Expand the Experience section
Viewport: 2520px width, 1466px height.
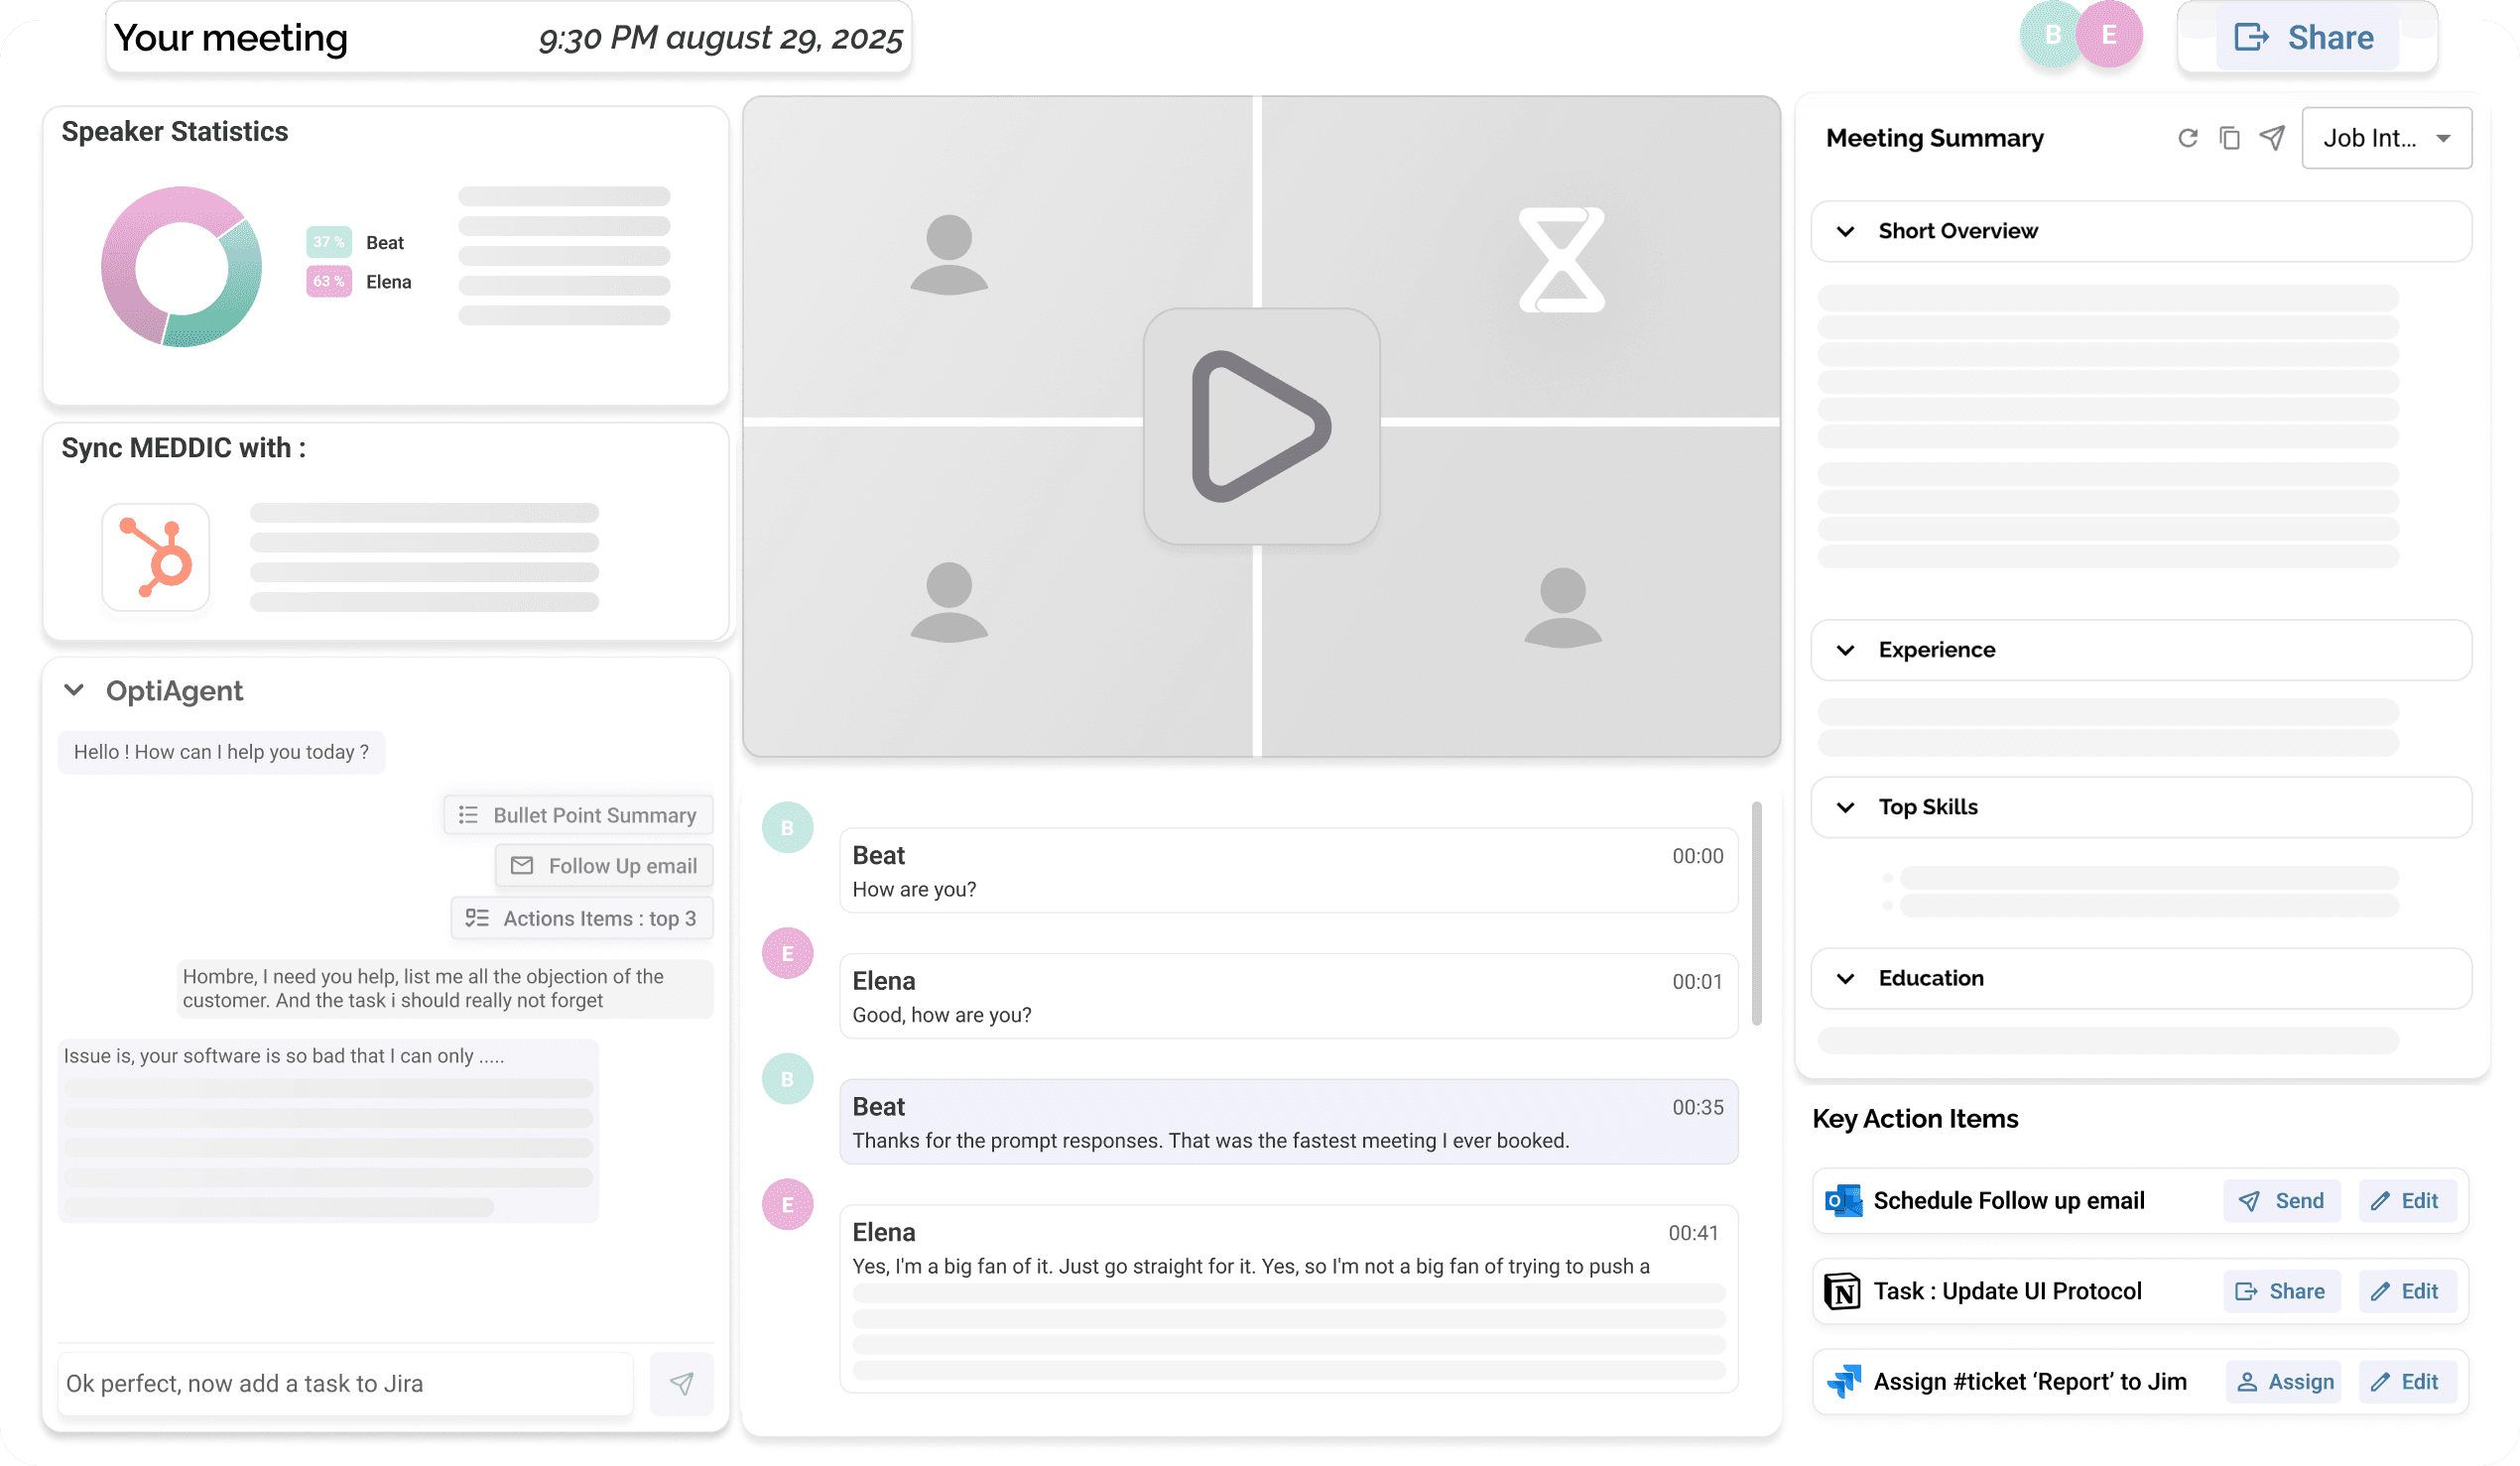[x=1845, y=649]
